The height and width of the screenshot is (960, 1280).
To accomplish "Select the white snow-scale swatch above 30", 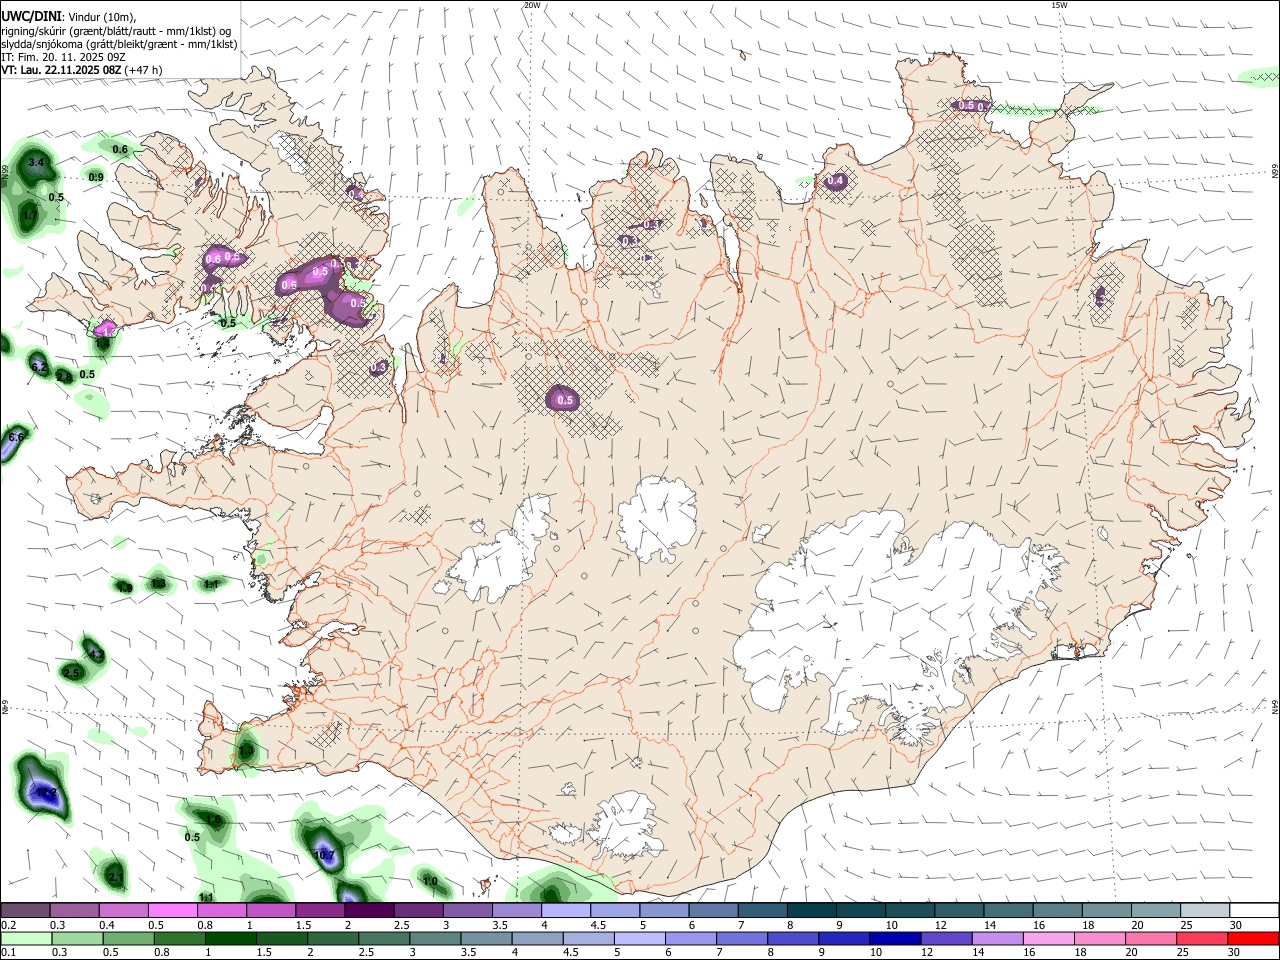I will [1254, 910].
